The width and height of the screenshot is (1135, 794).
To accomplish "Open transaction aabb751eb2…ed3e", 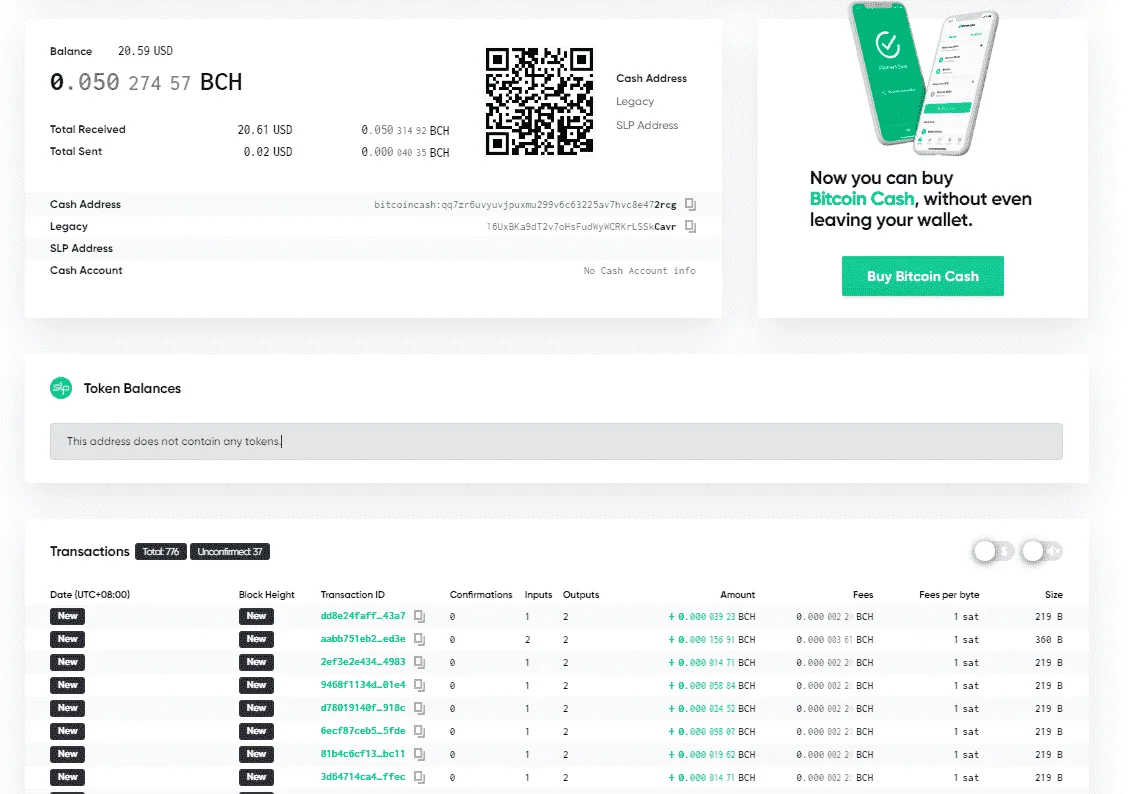I will coord(363,639).
